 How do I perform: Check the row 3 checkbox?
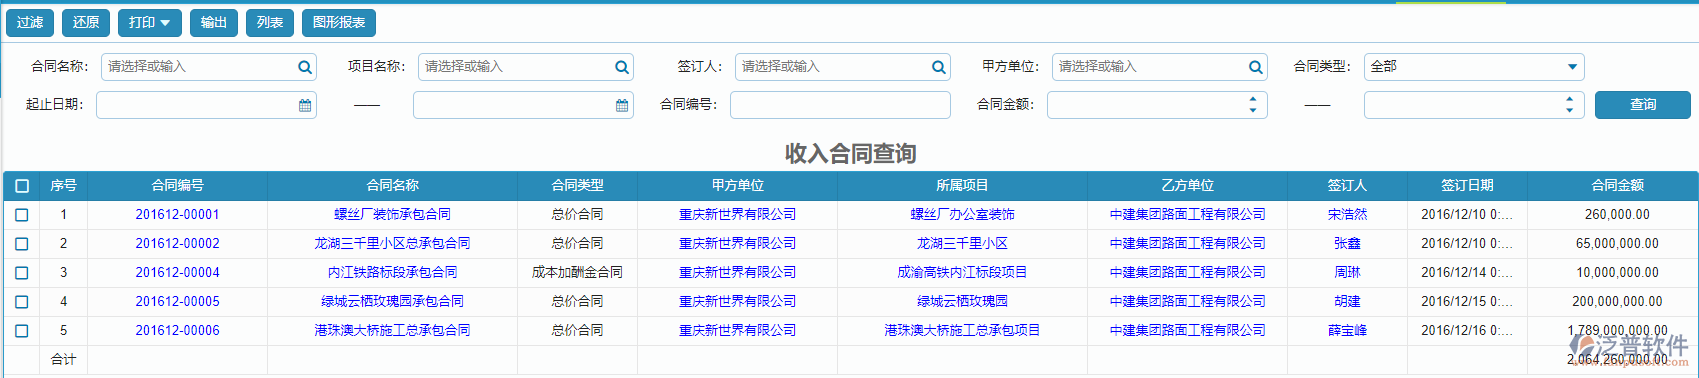(x=22, y=273)
